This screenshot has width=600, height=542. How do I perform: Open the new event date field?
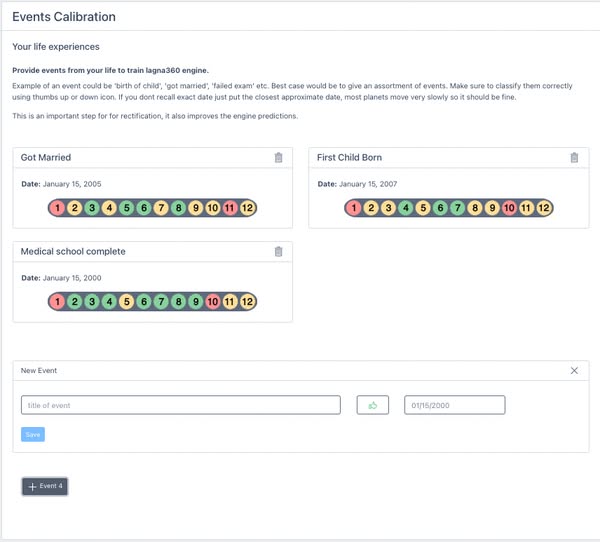click(454, 405)
